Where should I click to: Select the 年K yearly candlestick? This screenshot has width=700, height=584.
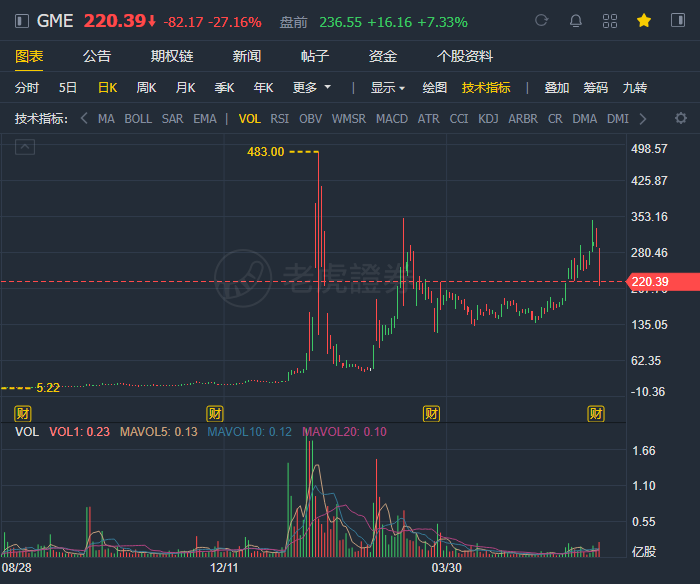[263, 88]
